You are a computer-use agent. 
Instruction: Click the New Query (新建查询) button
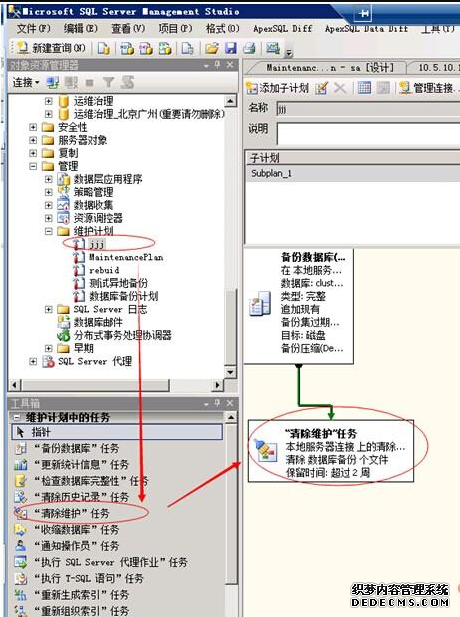[51, 48]
